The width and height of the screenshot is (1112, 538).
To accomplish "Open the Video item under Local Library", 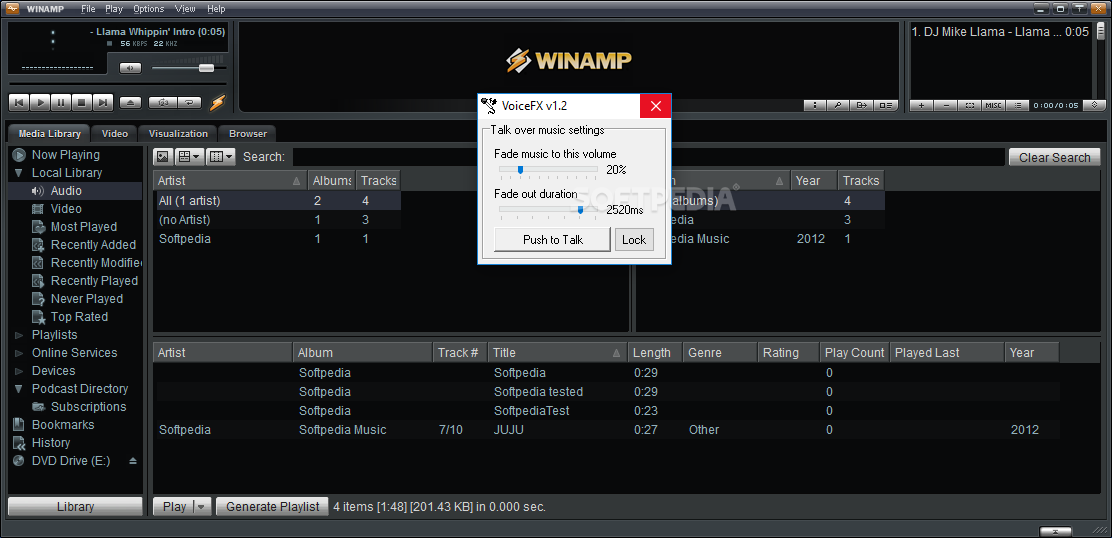I will click(66, 209).
